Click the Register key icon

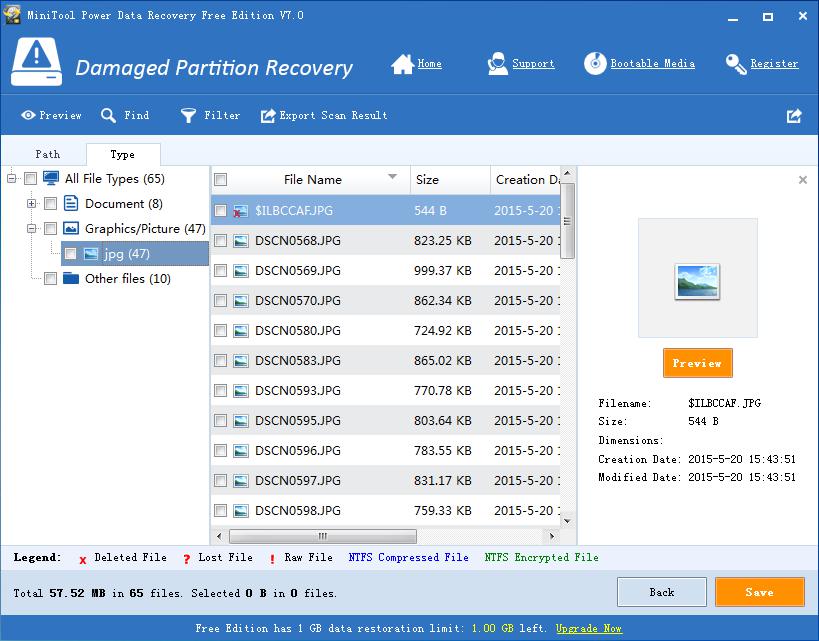pyautogui.click(x=736, y=64)
